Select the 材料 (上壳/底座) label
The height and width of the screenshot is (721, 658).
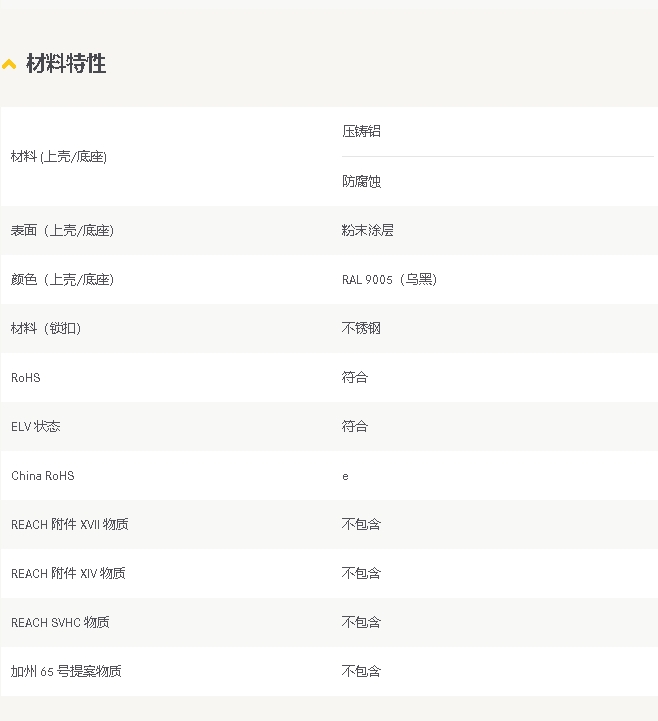click(x=59, y=157)
